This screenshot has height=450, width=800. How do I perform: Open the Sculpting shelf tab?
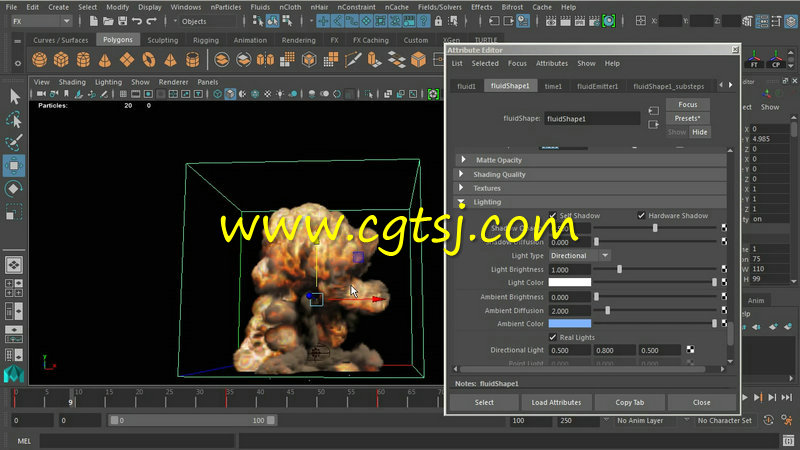163,40
